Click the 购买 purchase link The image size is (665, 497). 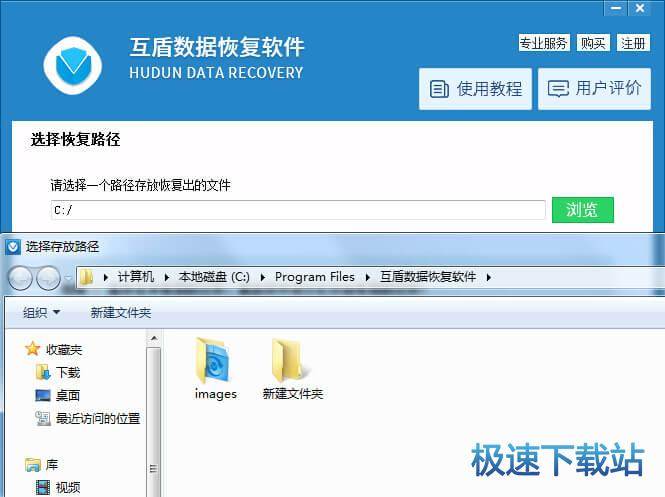click(x=593, y=43)
